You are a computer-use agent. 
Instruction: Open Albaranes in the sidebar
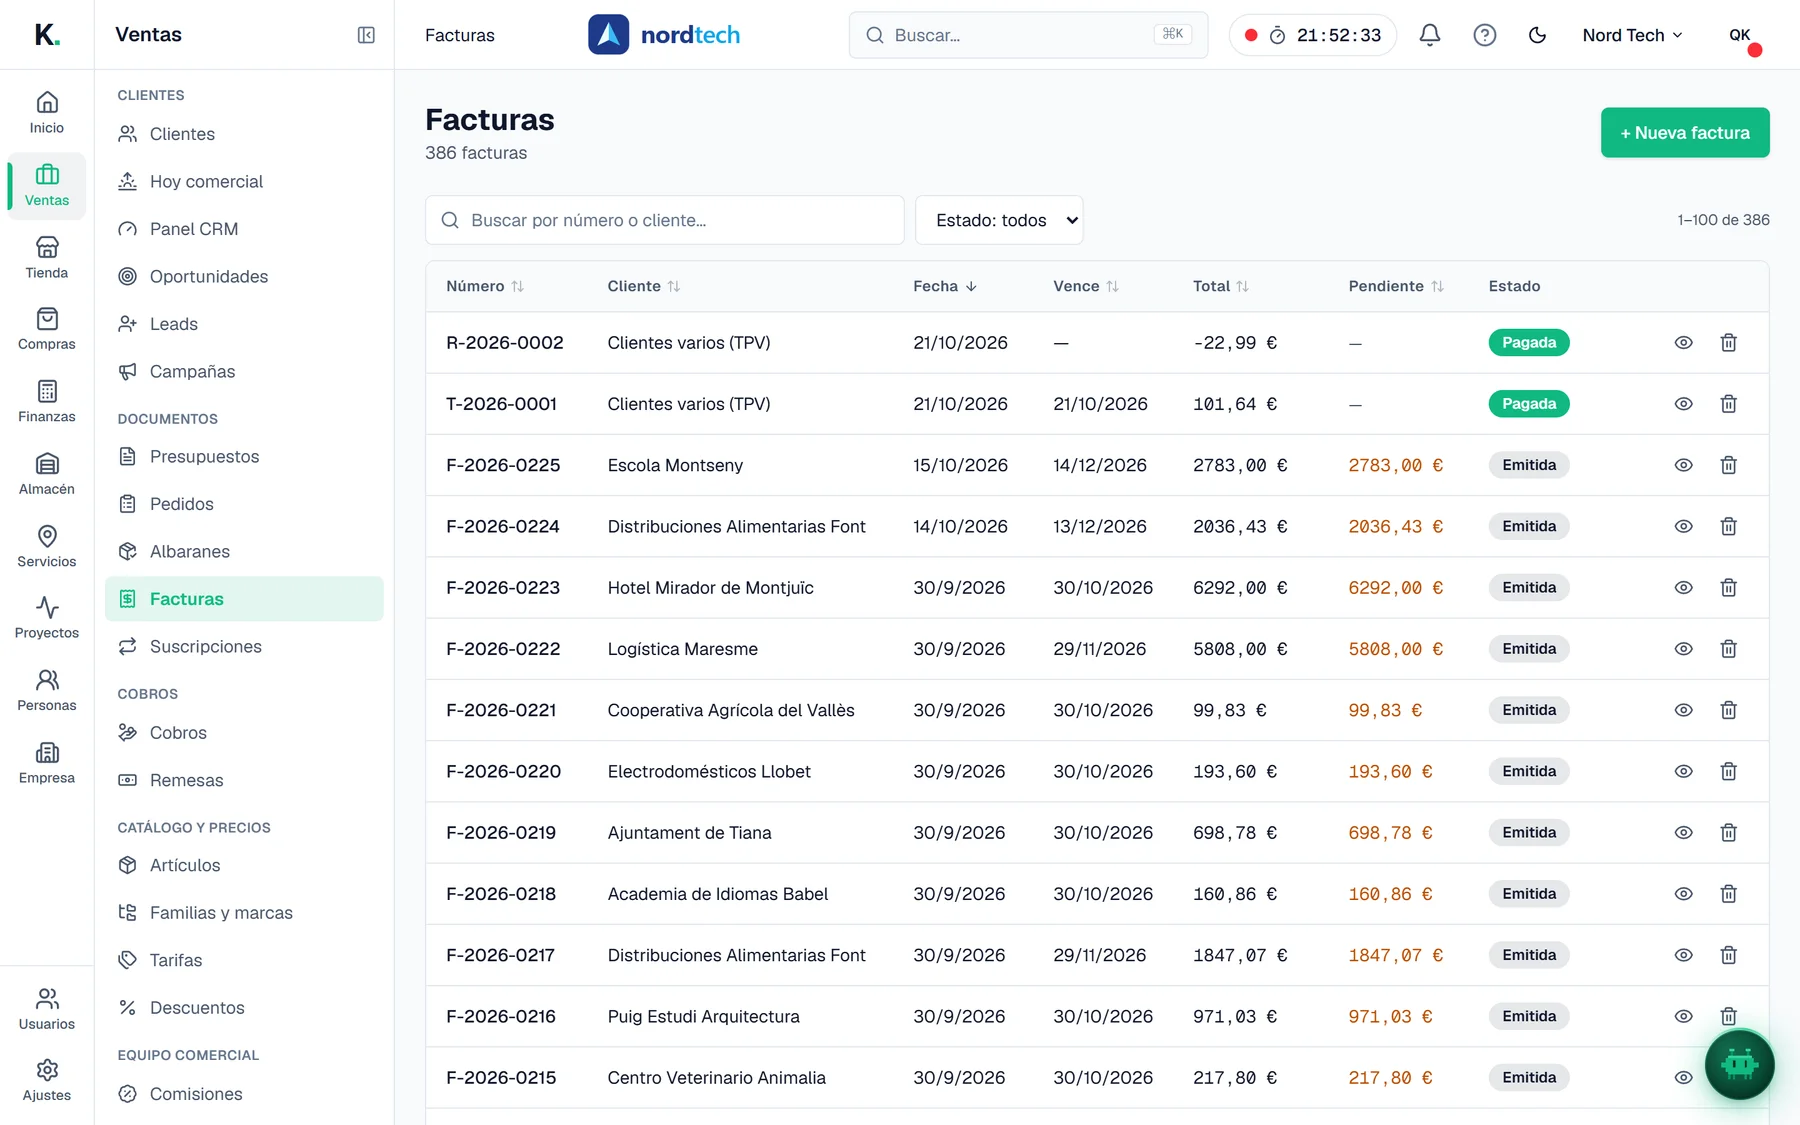[x=244, y=552]
